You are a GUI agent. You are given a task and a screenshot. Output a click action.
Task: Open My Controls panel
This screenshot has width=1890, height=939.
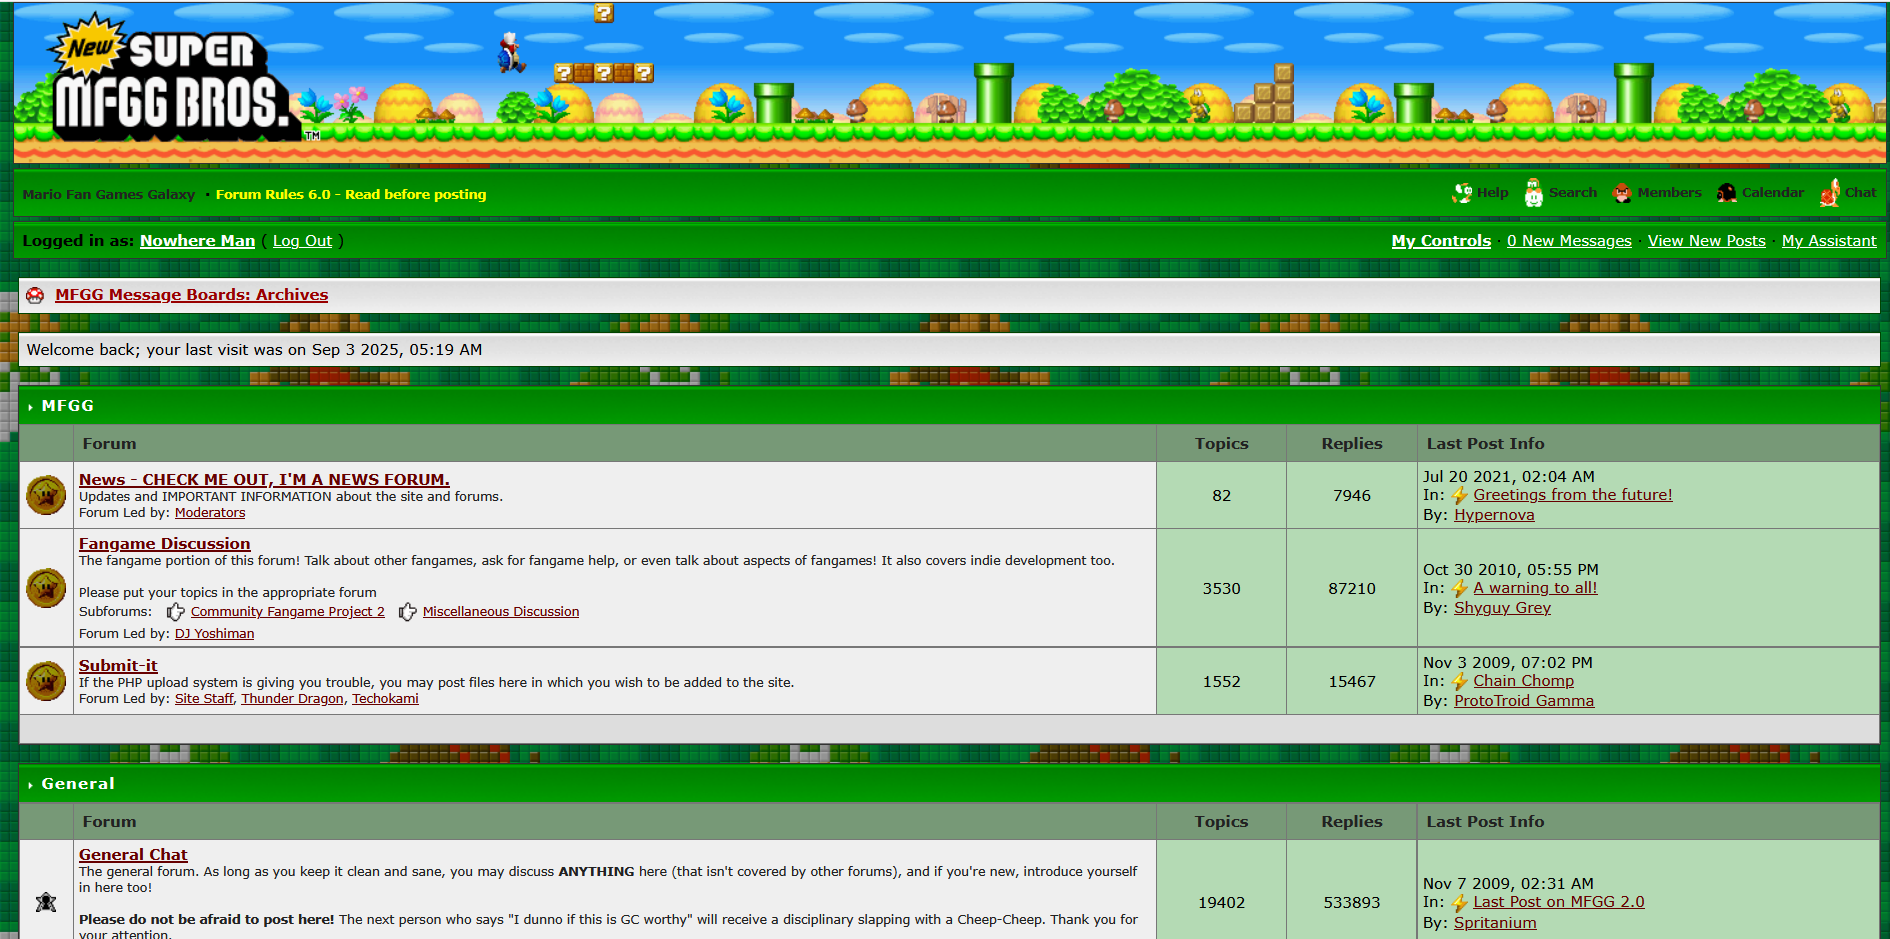[x=1441, y=241]
